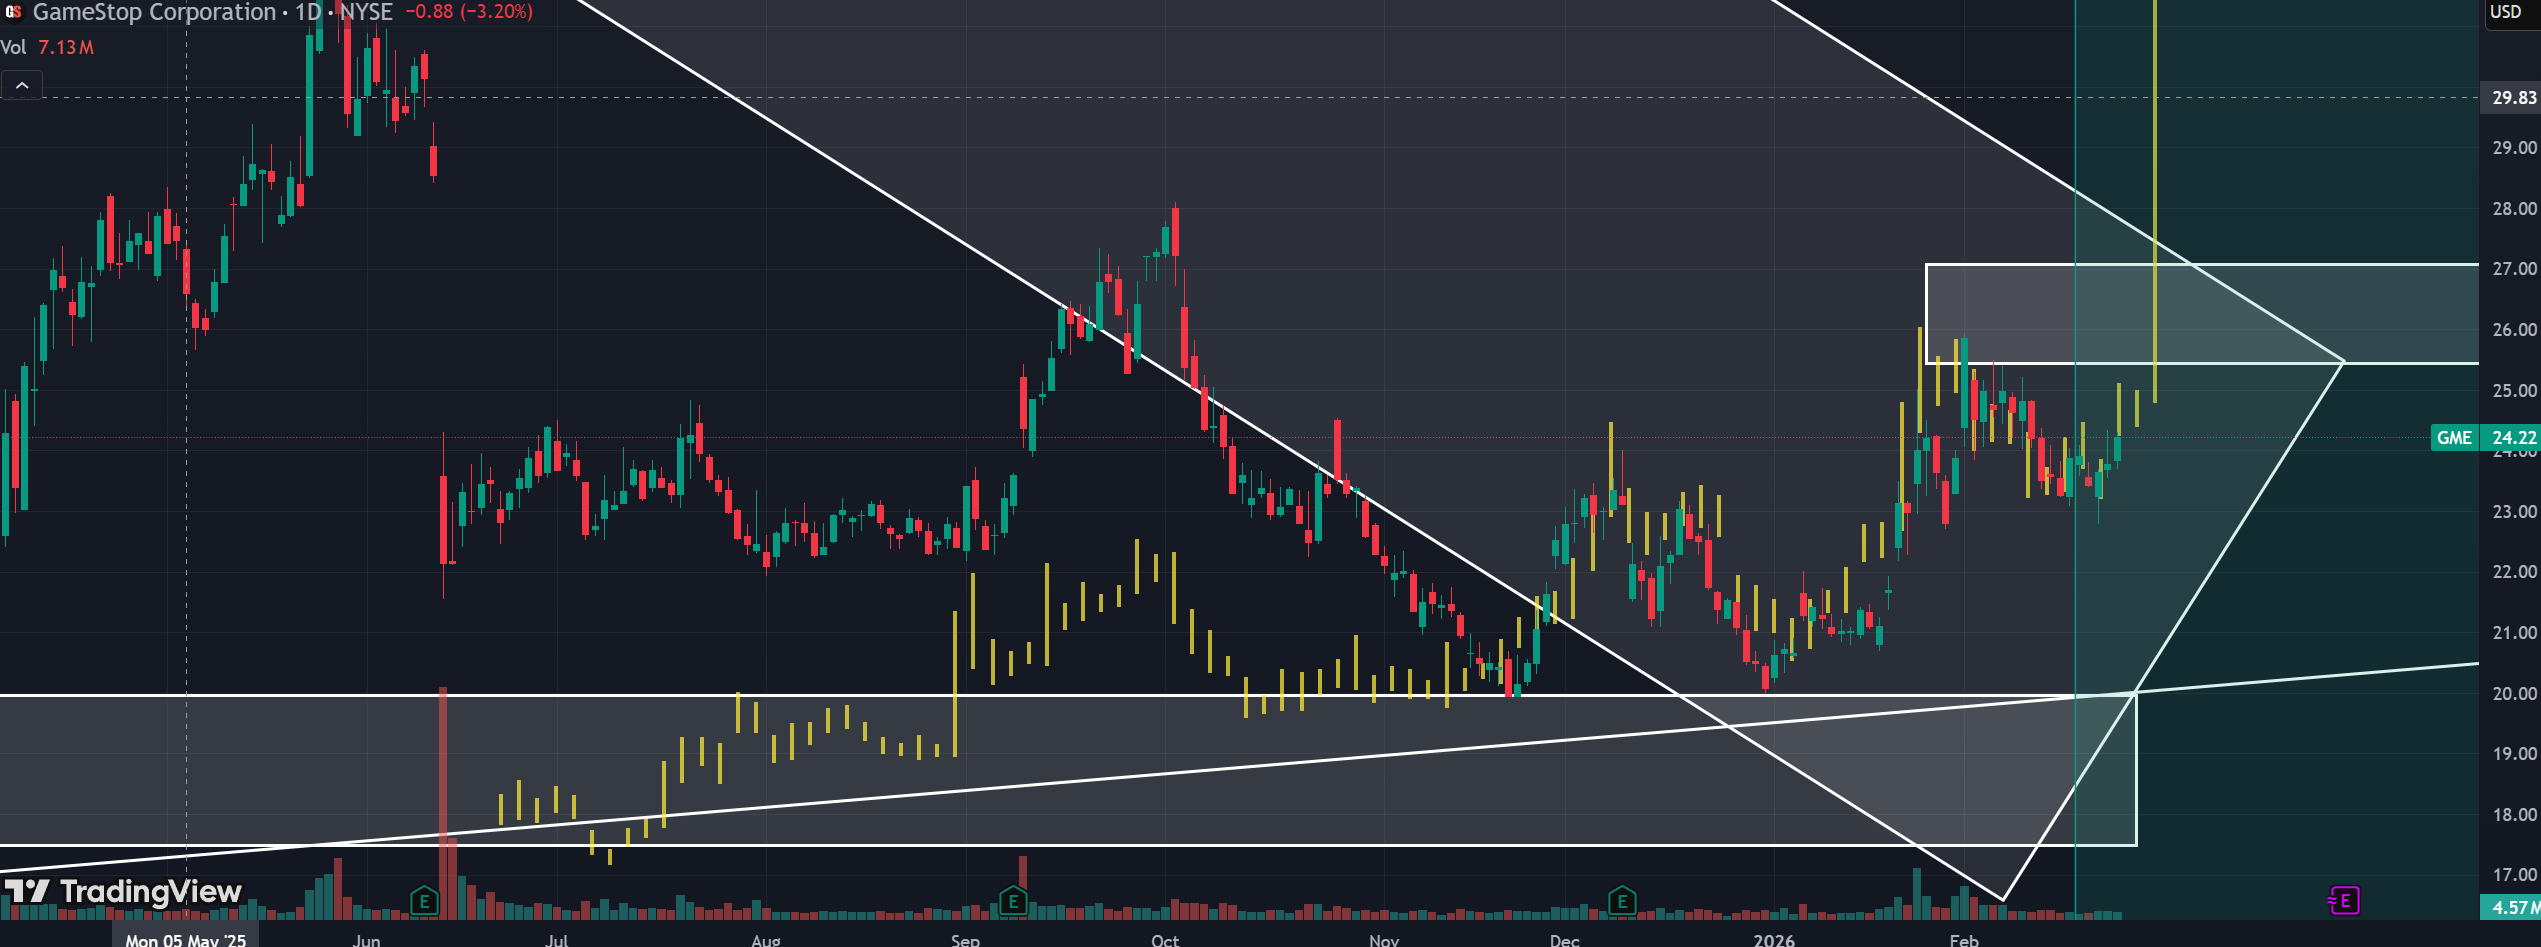This screenshot has width=2541, height=947.
Task: Open the December earnings marker
Action: coord(1622,901)
